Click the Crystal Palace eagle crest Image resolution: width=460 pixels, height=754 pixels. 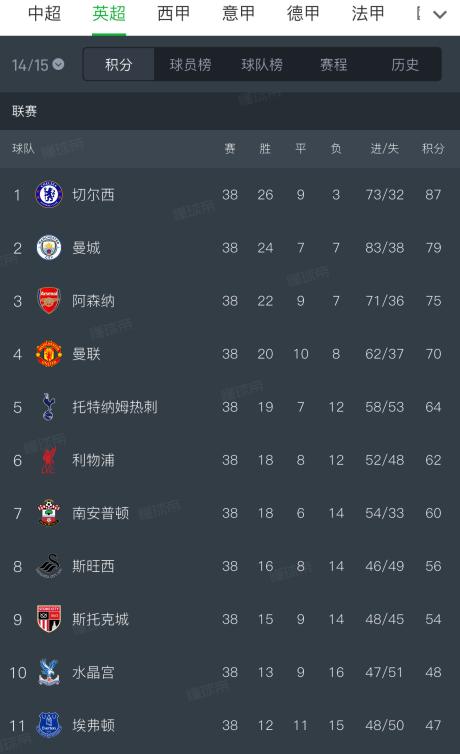coord(49,672)
